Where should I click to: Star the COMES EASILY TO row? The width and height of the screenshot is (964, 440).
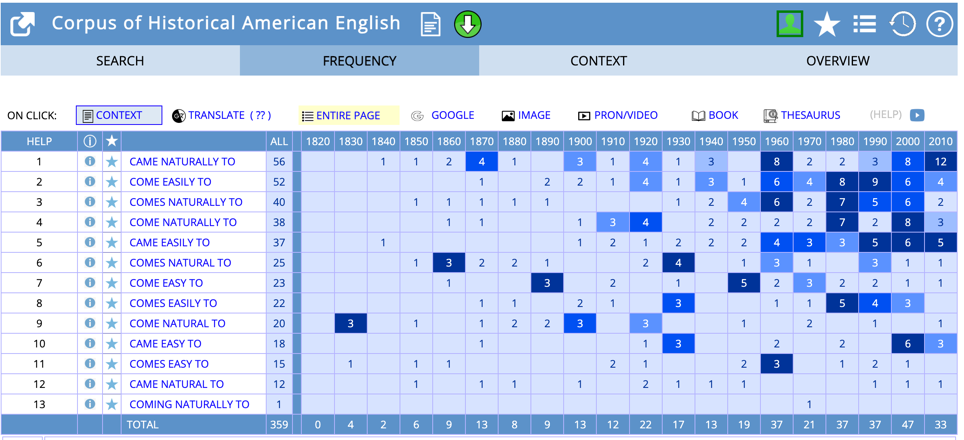111,303
